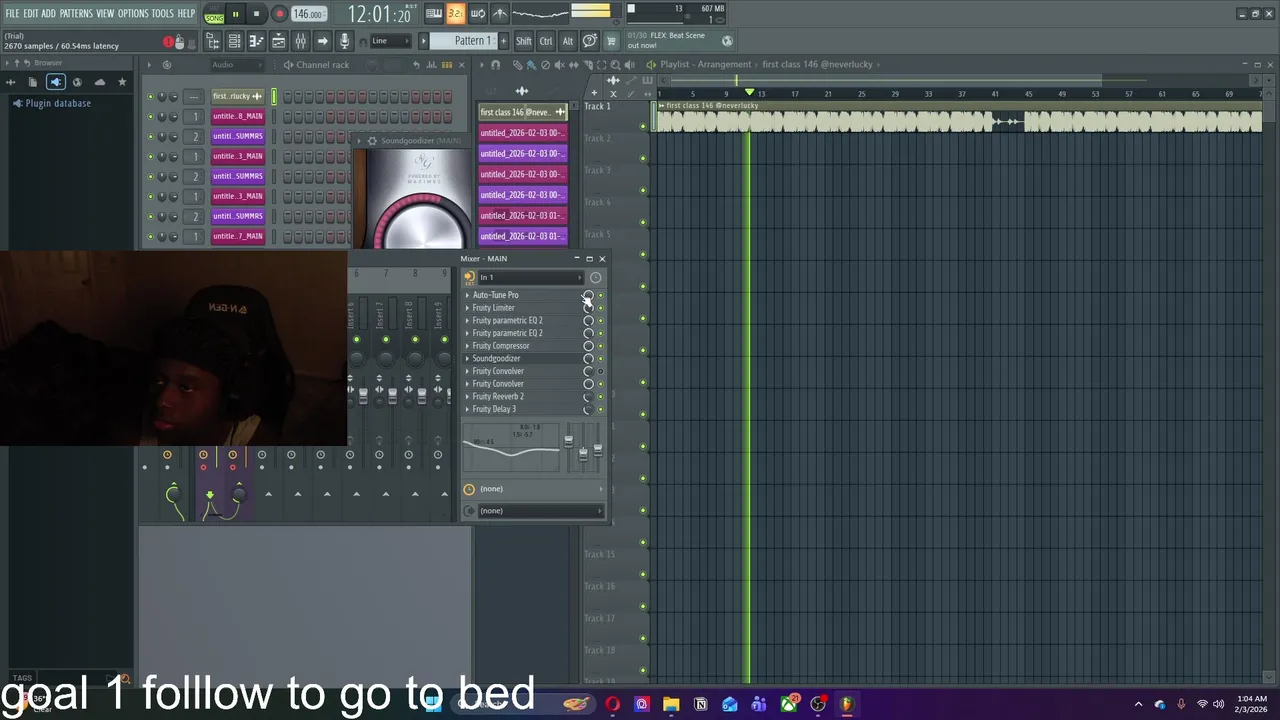Expand the Fruity Reeverb 2 effect slot
Screen dimensions: 1280x720
467,396
